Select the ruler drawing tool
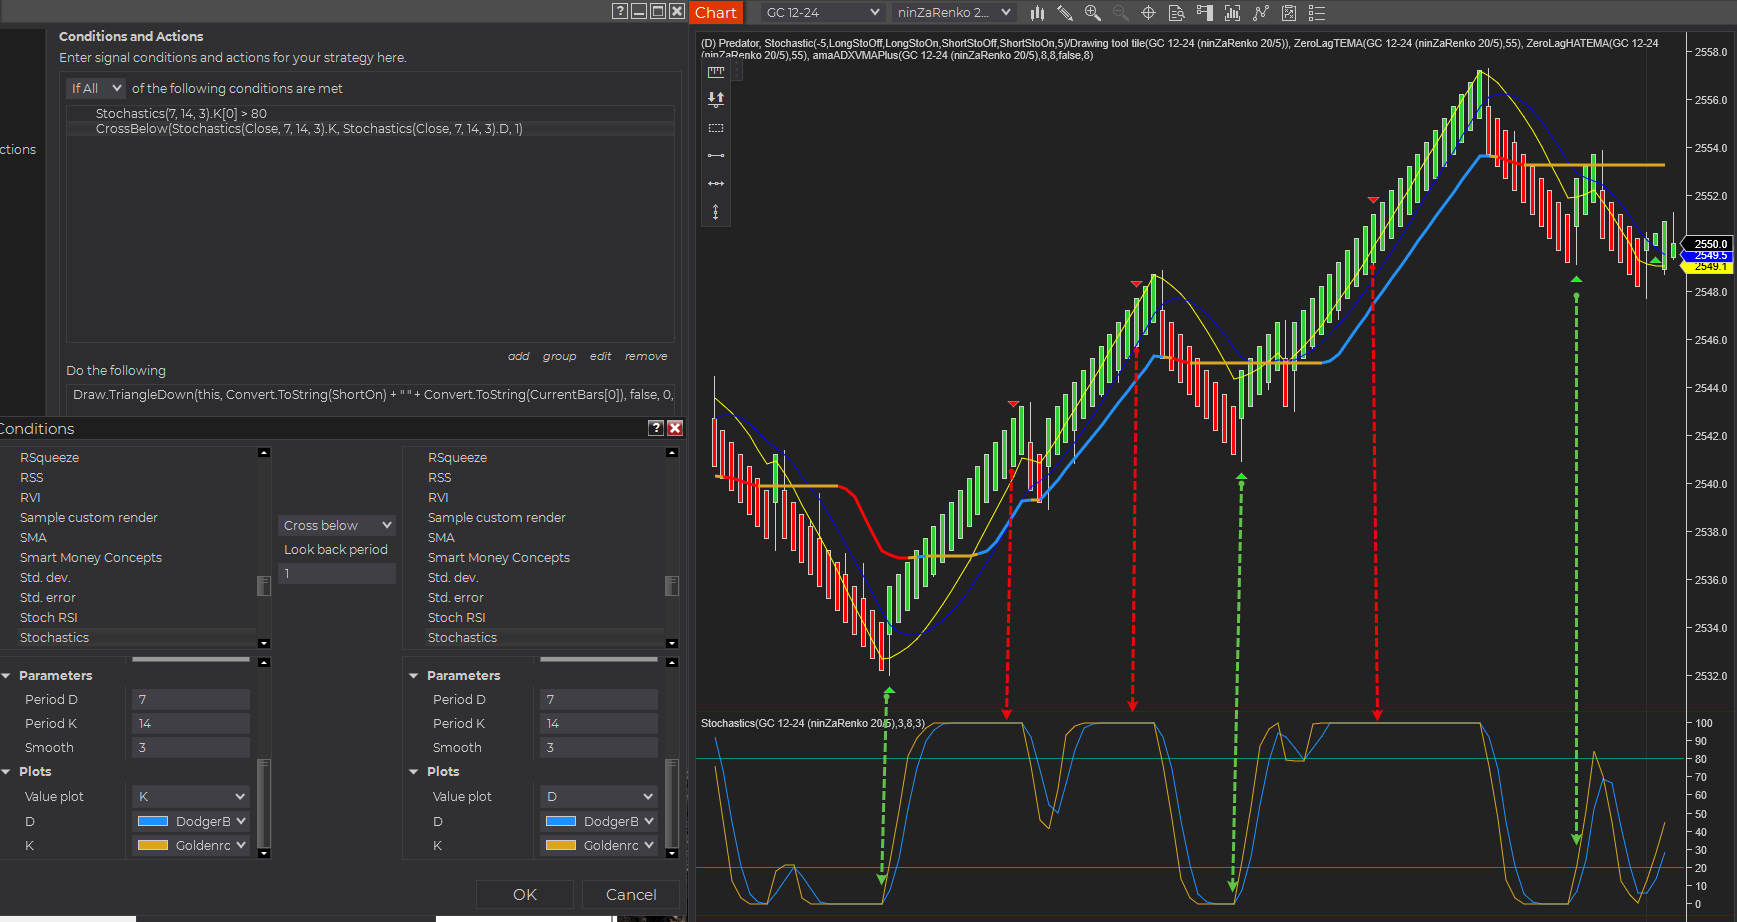Viewport: 1737px width, 922px height. (x=715, y=72)
